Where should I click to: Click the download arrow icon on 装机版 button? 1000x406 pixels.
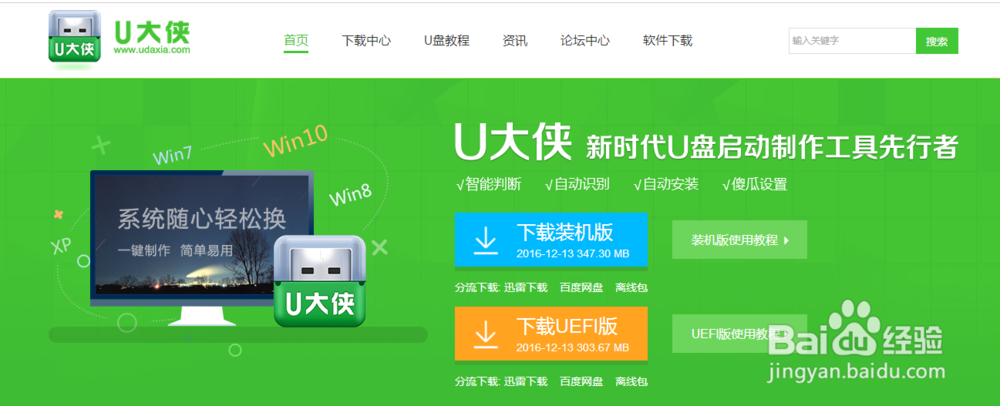pyautogui.click(x=485, y=240)
